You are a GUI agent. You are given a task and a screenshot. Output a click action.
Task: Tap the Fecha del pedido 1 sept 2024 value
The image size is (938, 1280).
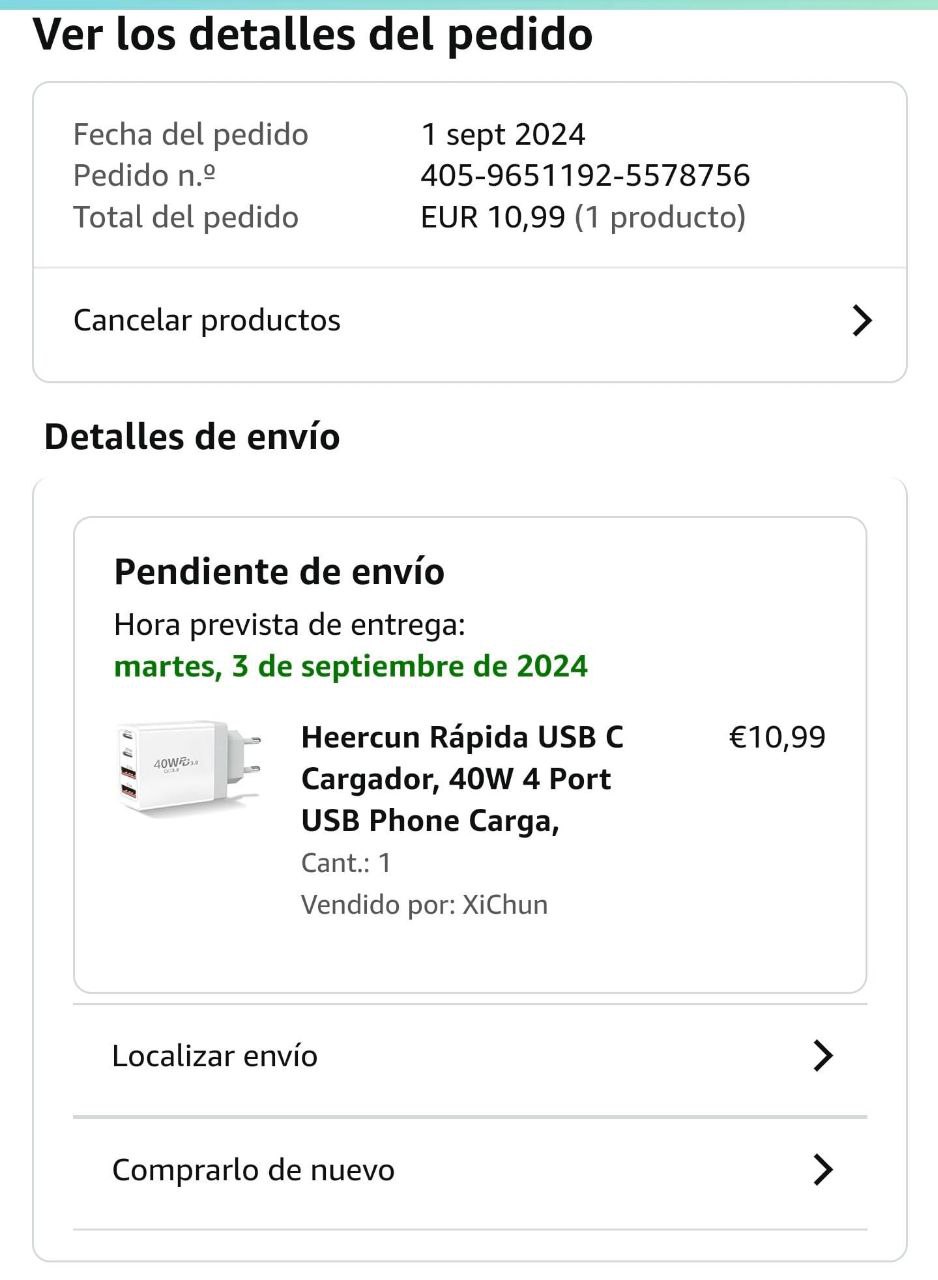tap(503, 134)
